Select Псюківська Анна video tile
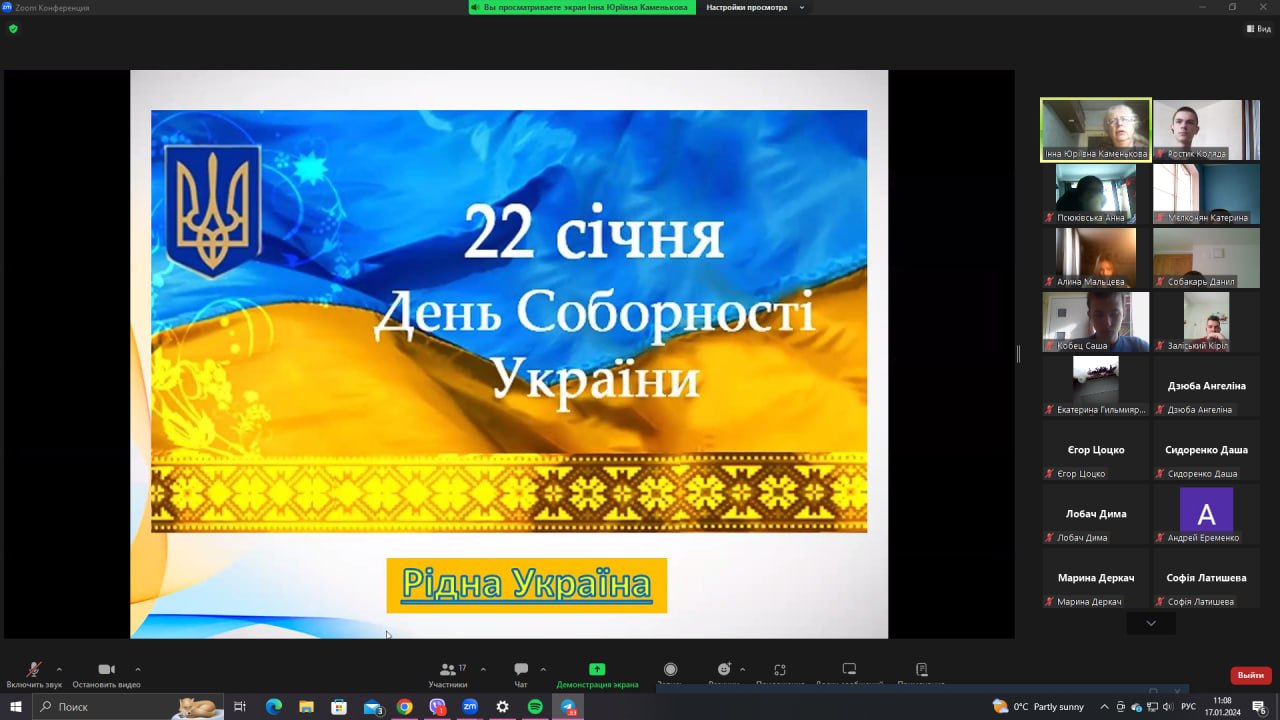This screenshot has width=1280, height=720. click(x=1096, y=194)
